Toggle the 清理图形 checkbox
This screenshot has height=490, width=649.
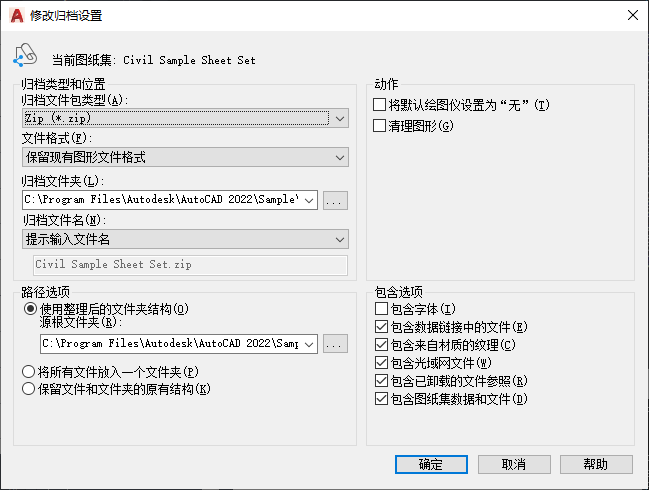379,126
